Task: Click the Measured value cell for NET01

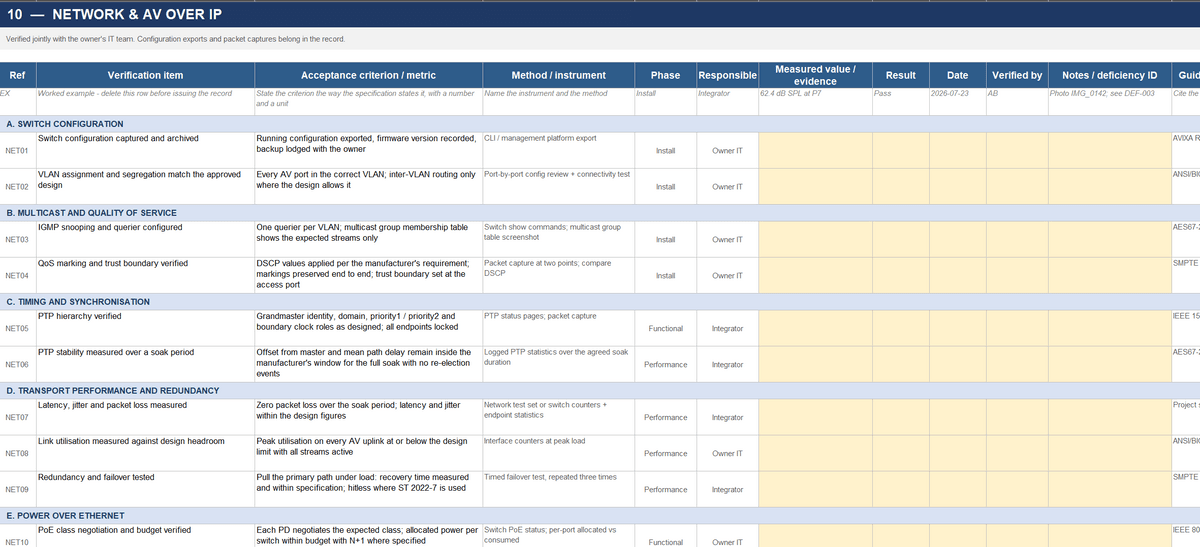Action: point(815,150)
